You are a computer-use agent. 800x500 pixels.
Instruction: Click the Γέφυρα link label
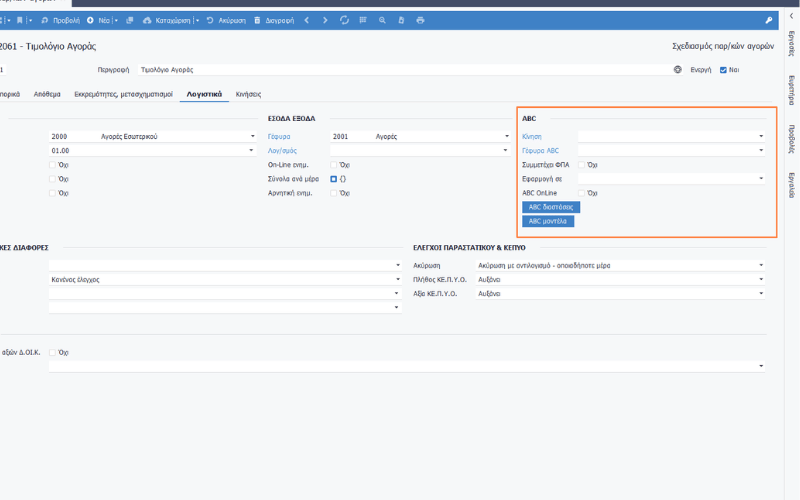(x=279, y=137)
